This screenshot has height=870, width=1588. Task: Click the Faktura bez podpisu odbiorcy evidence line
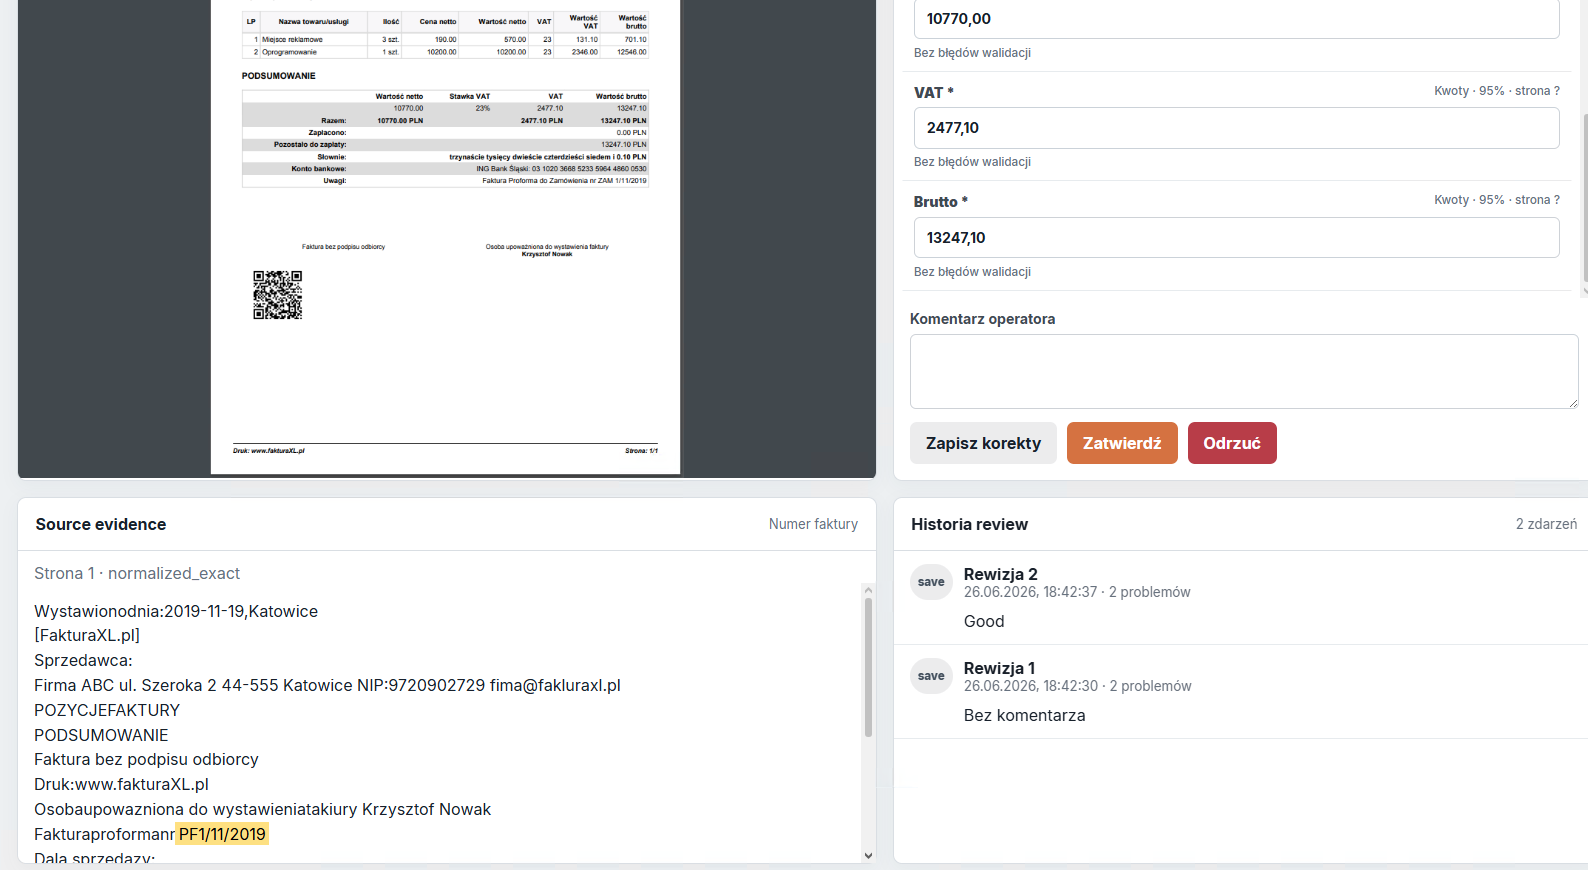146,759
